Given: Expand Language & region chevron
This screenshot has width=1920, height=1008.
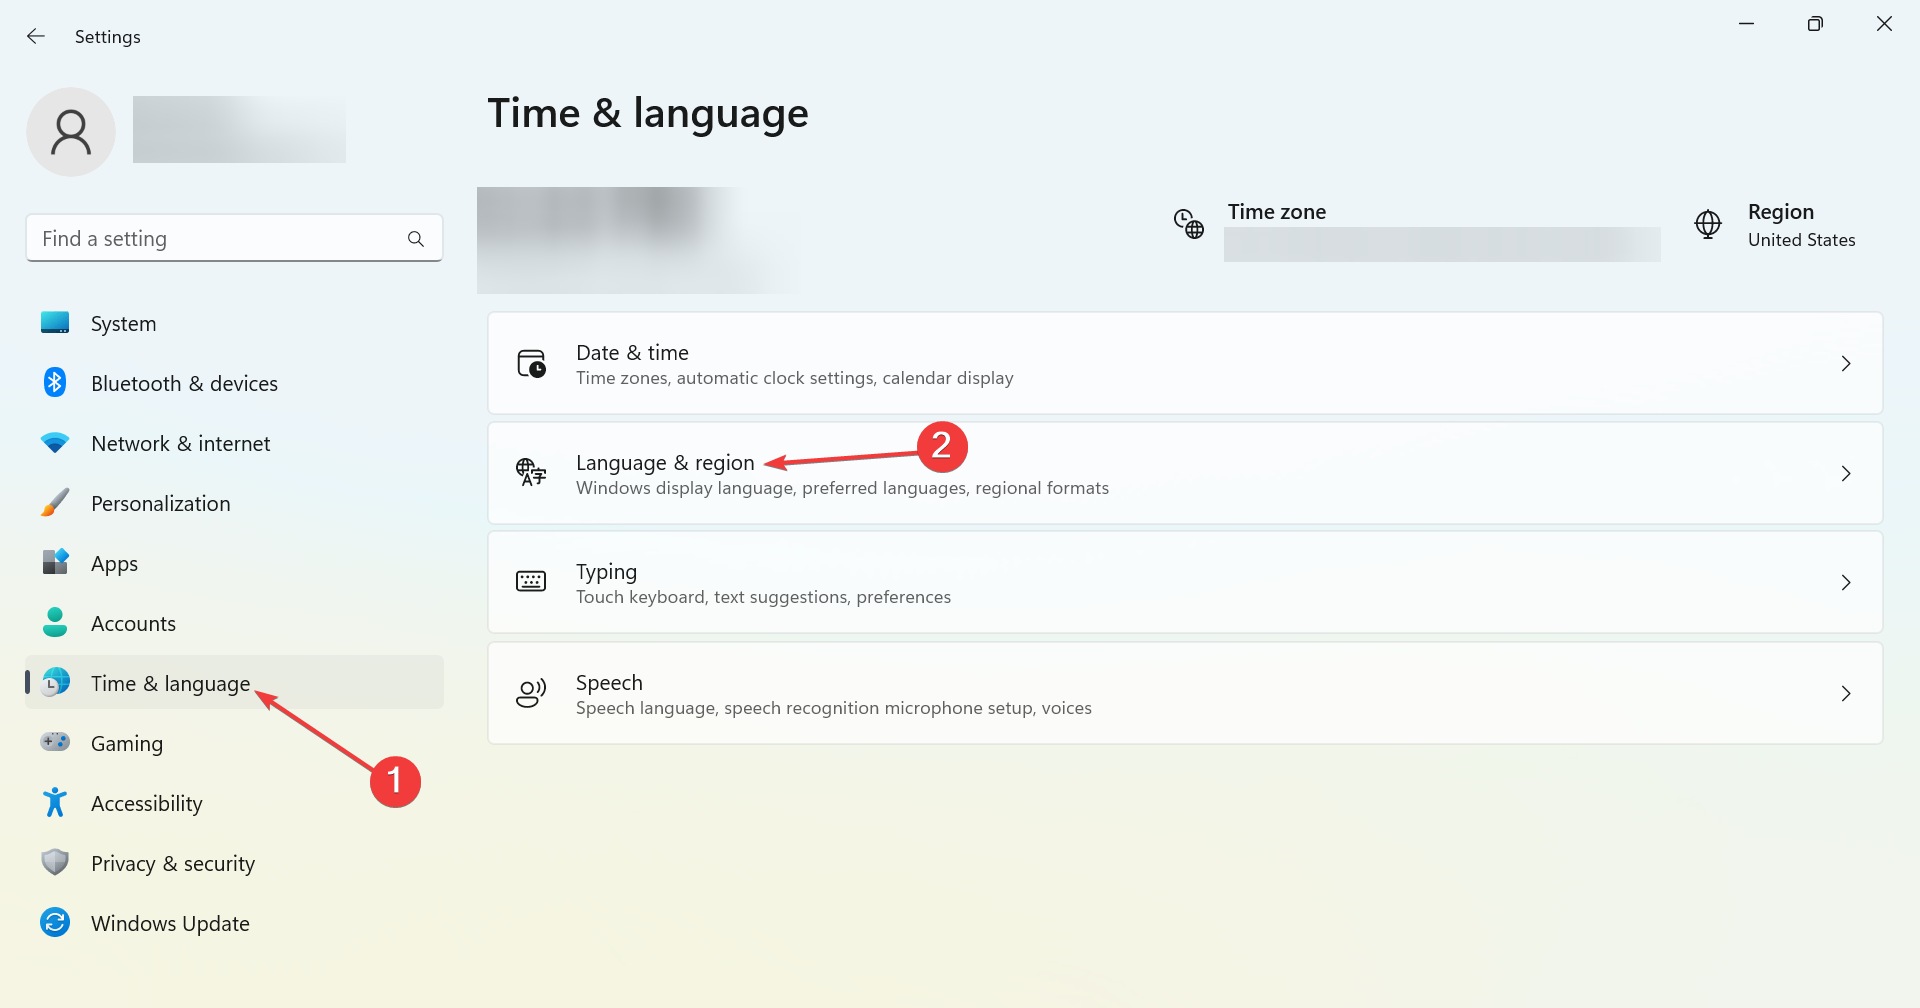Looking at the screenshot, I should pyautogui.click(x=1846, y=474).
